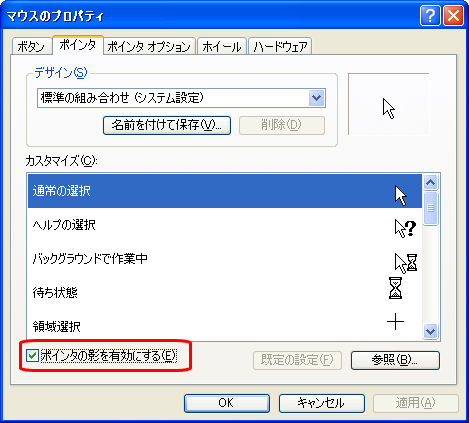Go to the ホイール tab
The image size is (469, 423).
(x=222, y=47)
